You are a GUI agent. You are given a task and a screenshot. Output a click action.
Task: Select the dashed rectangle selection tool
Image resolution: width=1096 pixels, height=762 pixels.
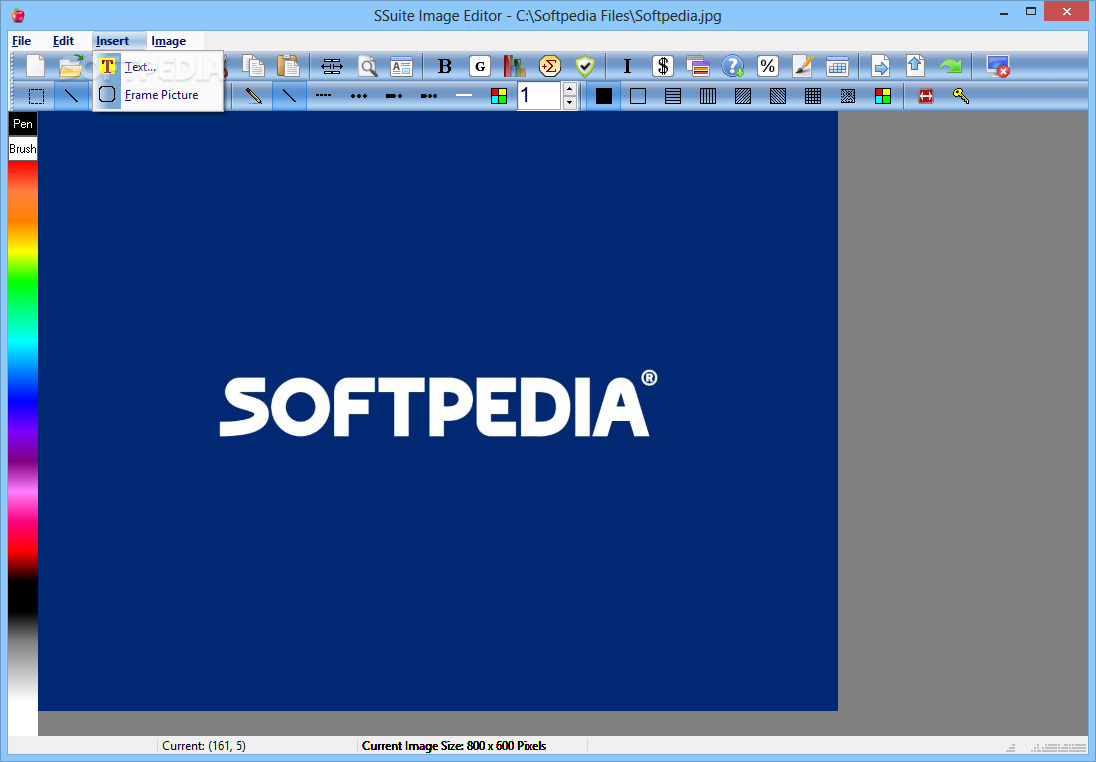pyautogui.click(x=36, y=96)
